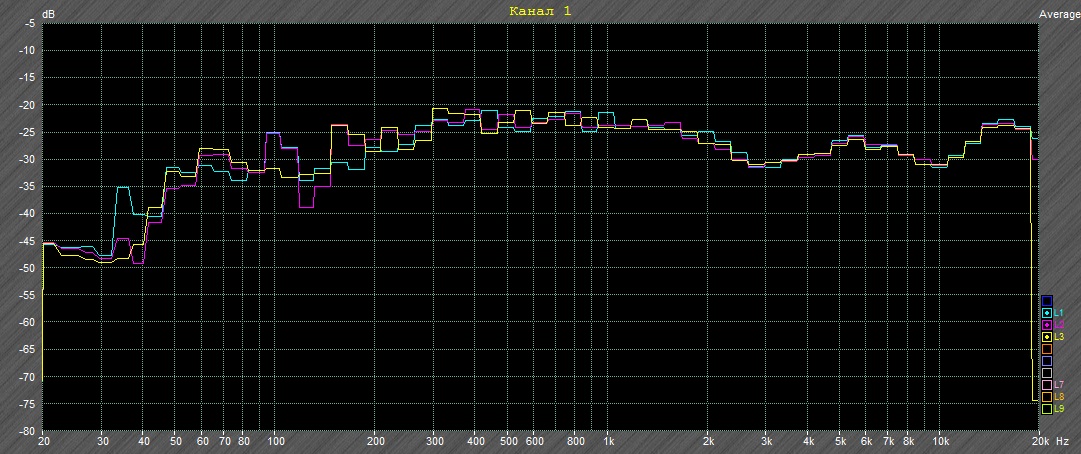Click the -80 dB axis label
This screenshot has width=1081, height=454.
point(25,431)
